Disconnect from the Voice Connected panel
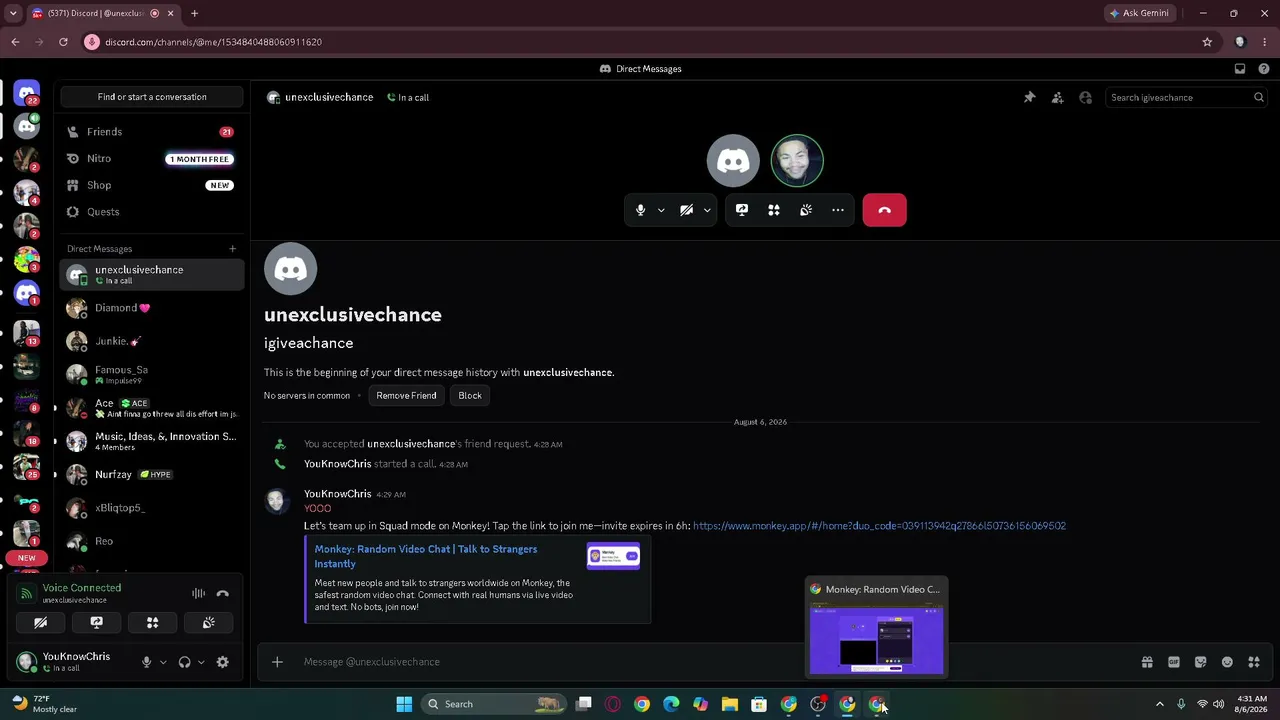 (x=223, y=593)
